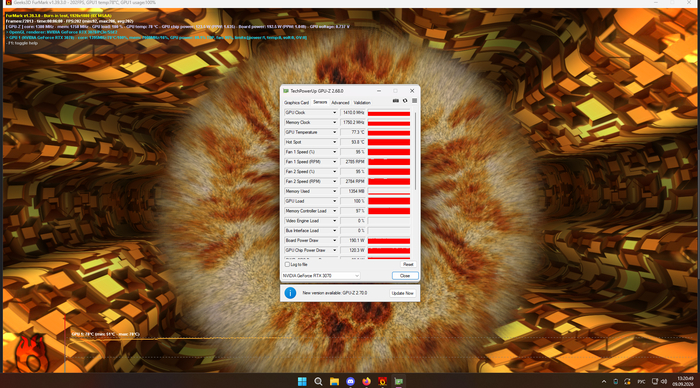
Task: Show hidden system tray icons
Action: (604, 382)
